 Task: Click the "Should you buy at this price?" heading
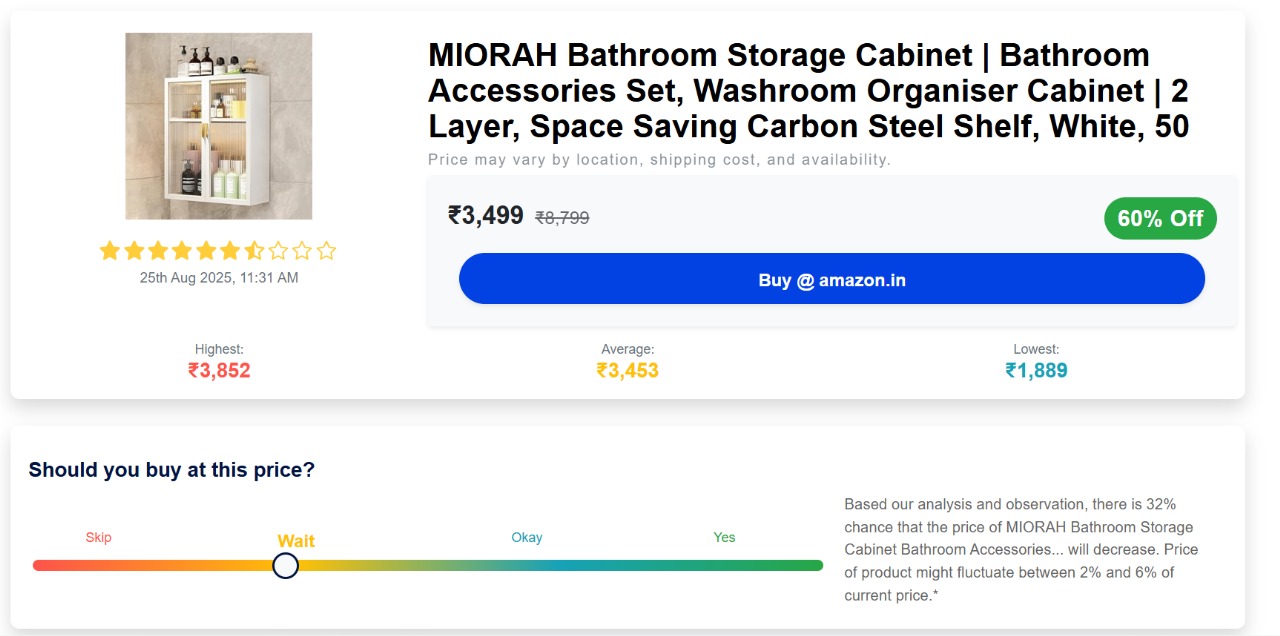click(172, 470)
